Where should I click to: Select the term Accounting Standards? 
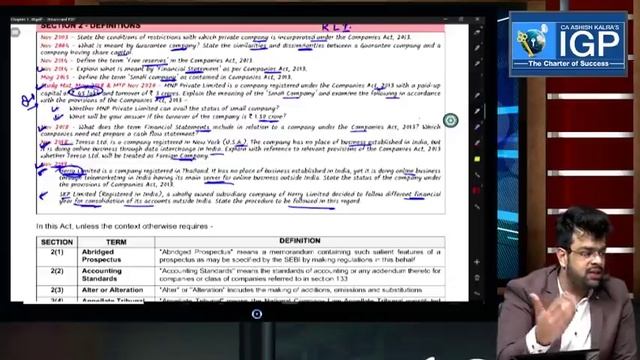[x=102, y=275]
